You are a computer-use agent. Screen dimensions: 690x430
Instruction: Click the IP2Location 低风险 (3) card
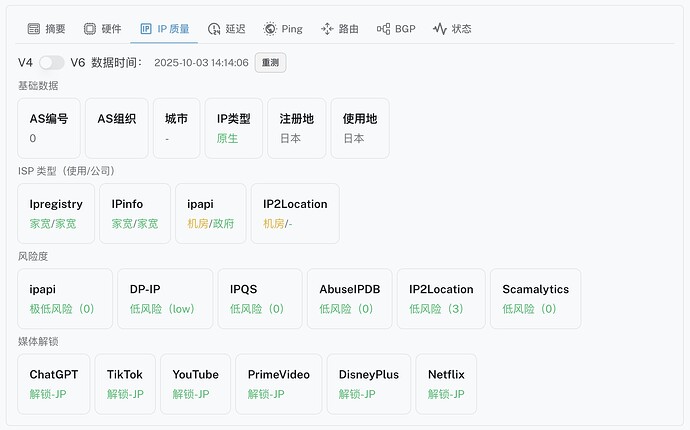[x=441, y=298]
